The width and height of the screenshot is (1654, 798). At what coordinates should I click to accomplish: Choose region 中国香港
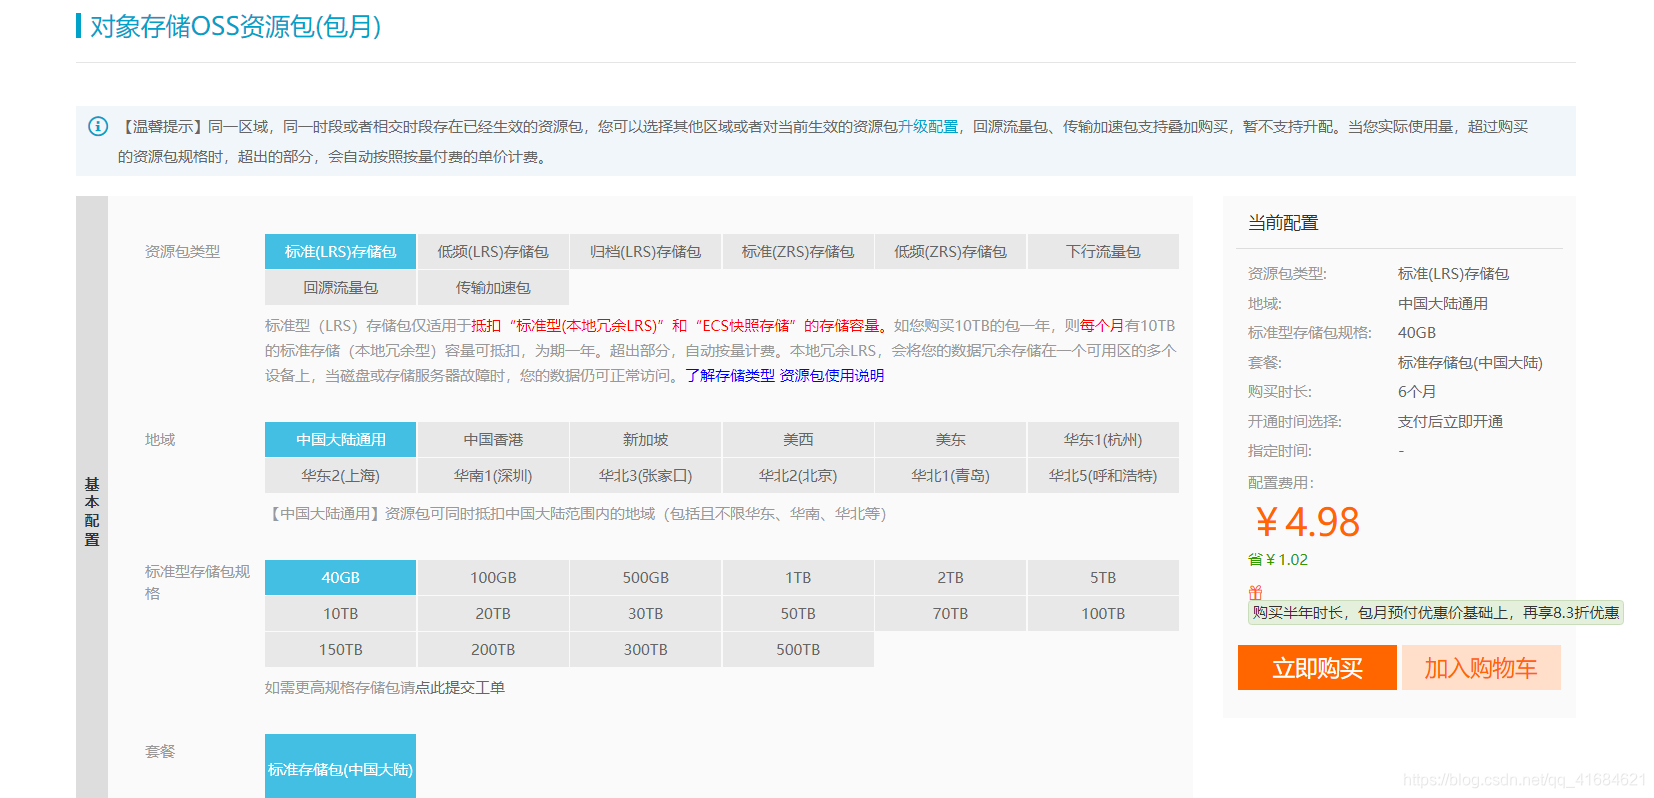pos(493,440)
